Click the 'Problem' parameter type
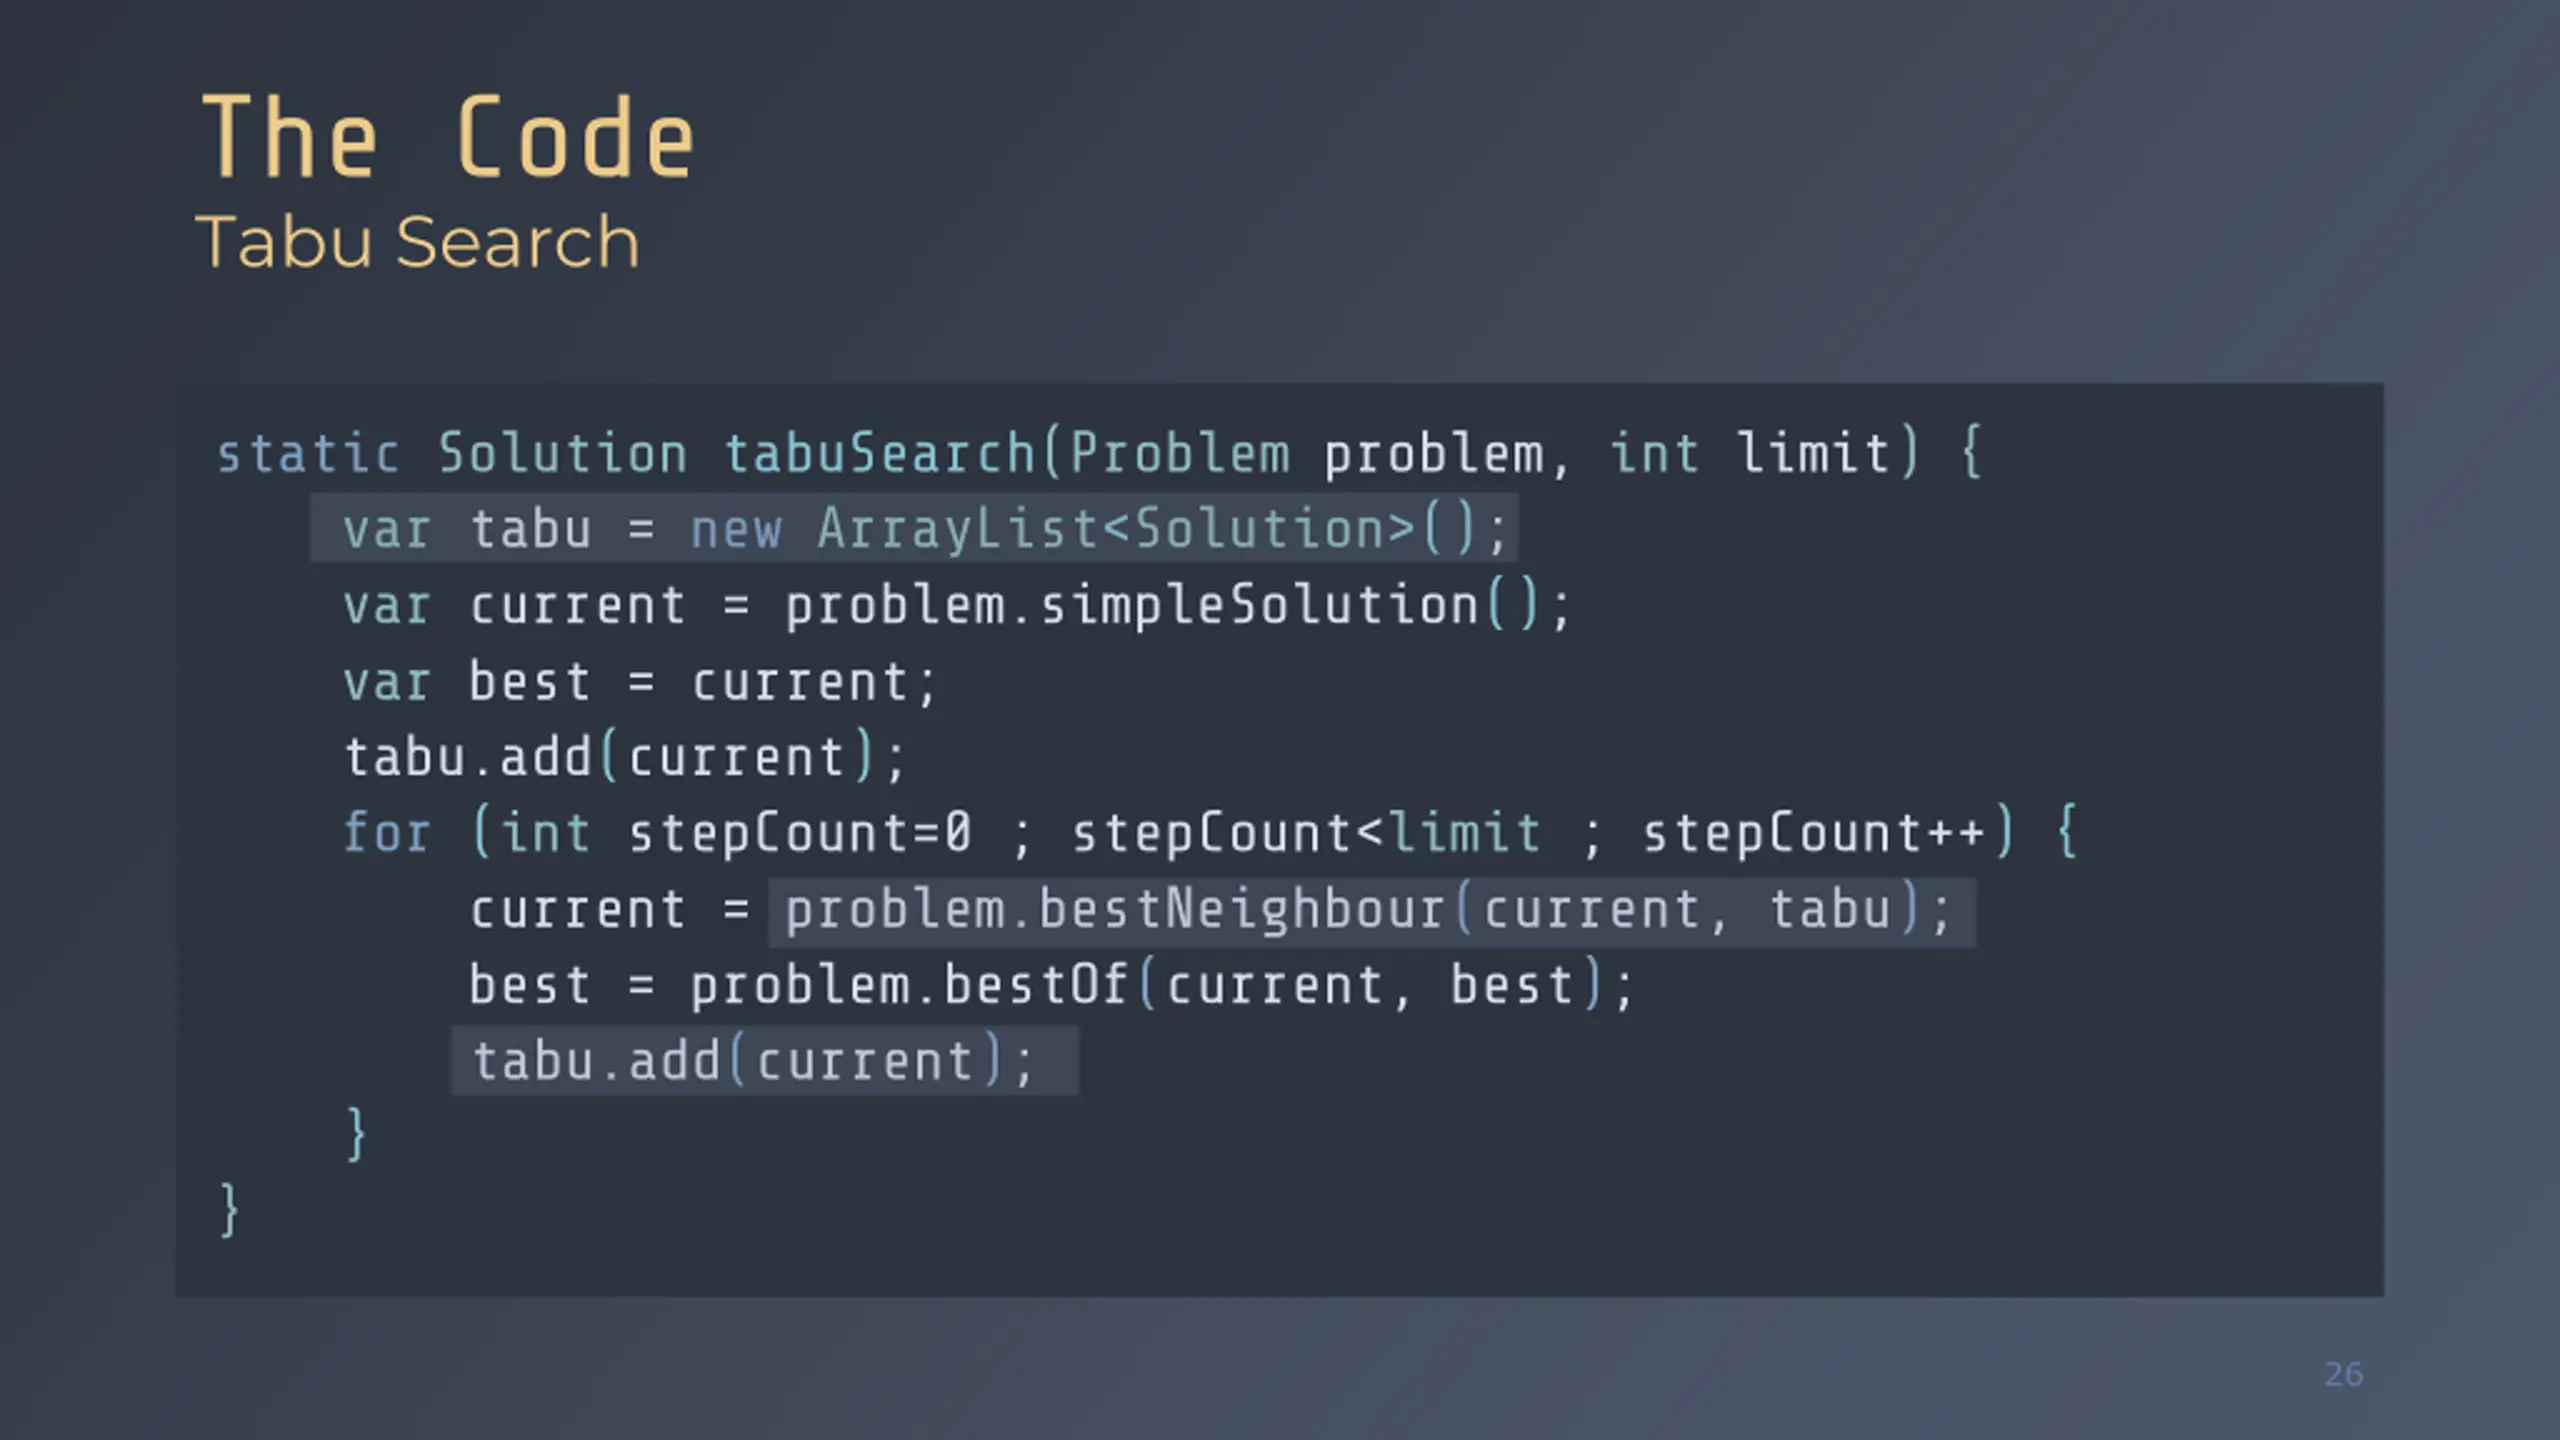 tap(1180, 453)
